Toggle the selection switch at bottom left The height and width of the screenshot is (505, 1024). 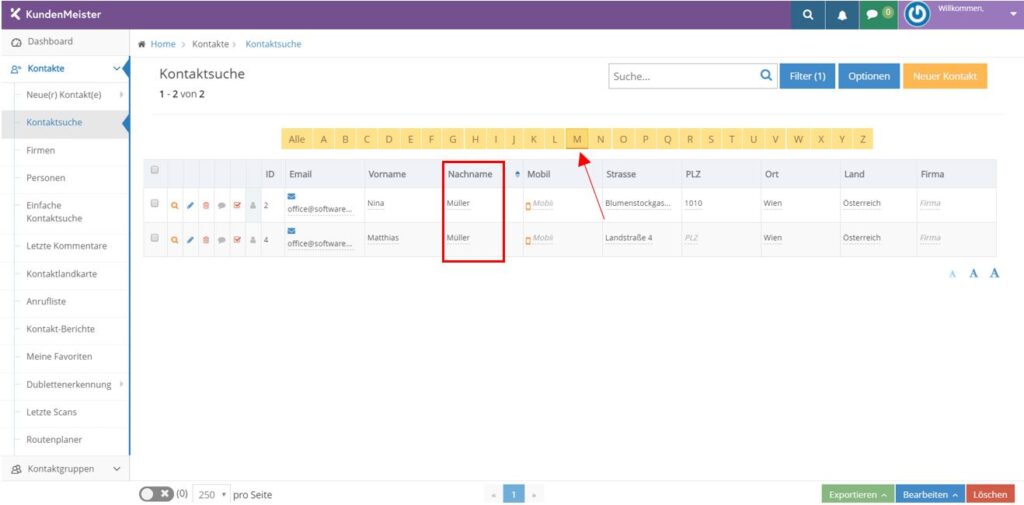[156, 494]
